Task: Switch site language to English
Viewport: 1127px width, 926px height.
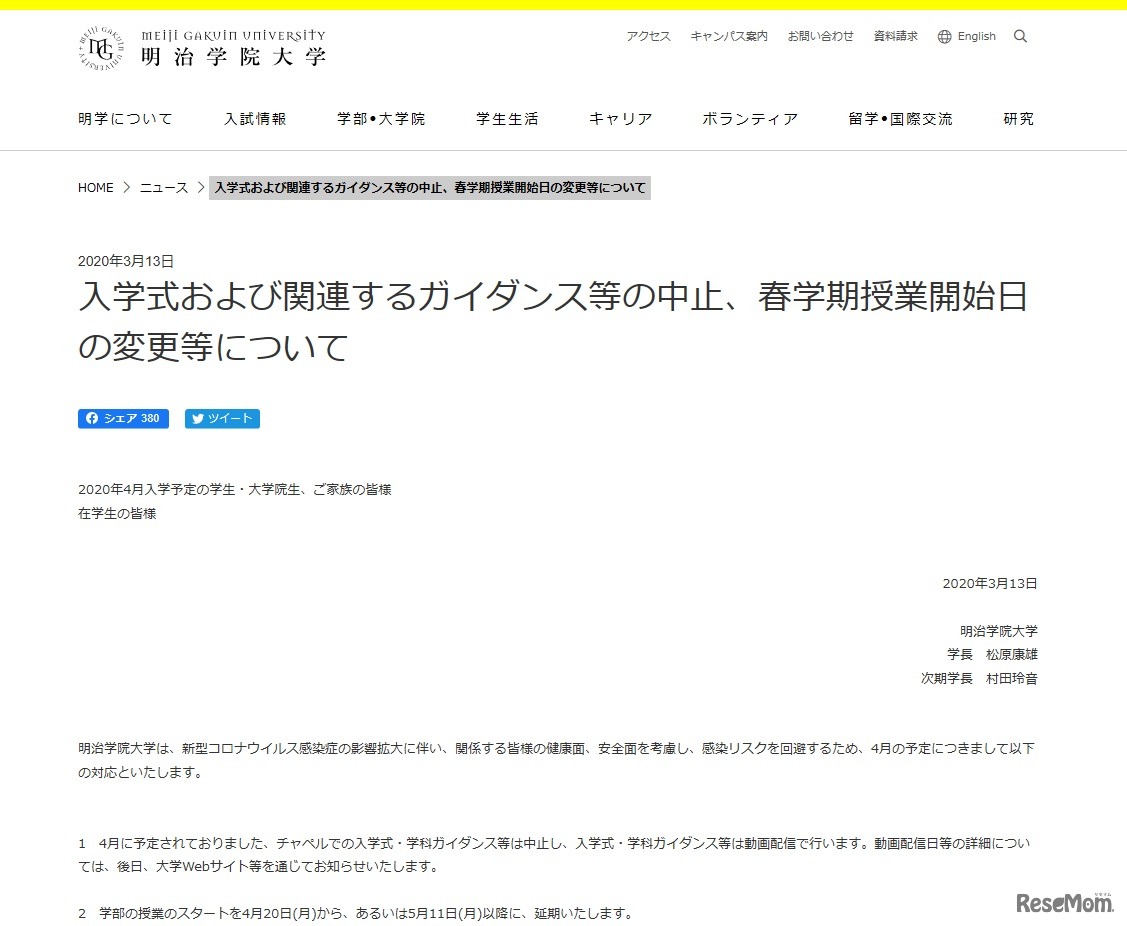Action: pos(976,36)
